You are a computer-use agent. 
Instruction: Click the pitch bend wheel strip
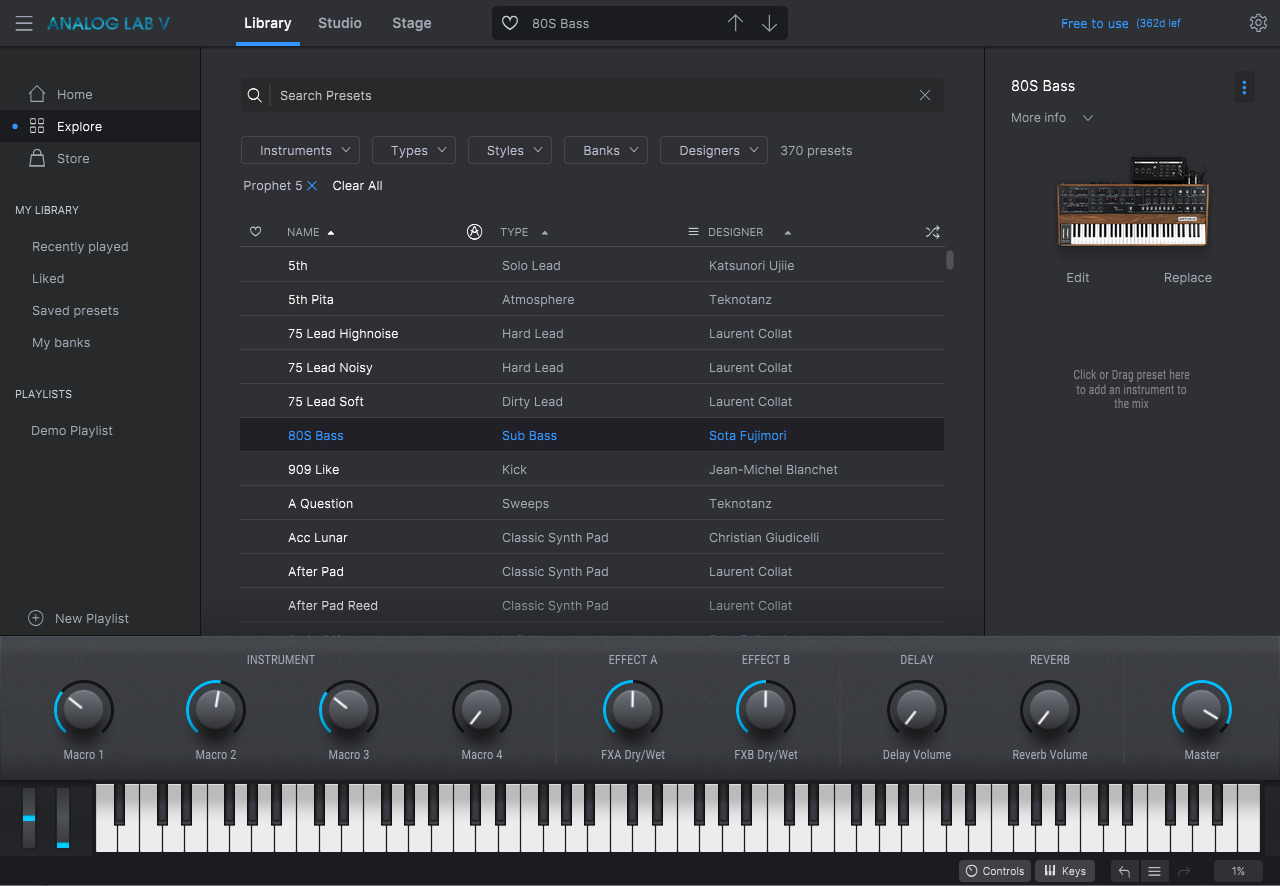coord(29,818)
